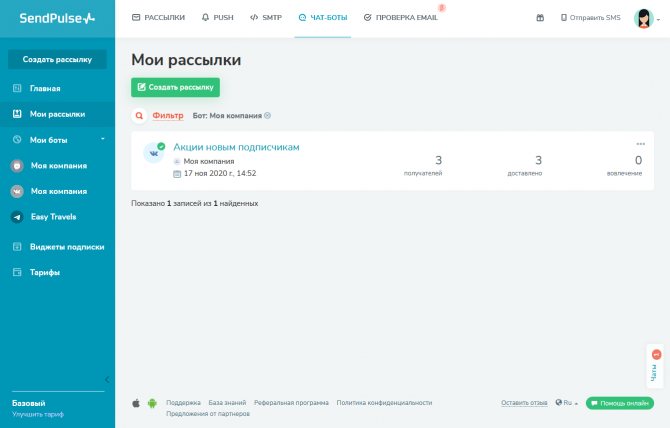Open the Чаты side panel tab
This screenshot has width=670, height=428.
[x=655, y=368]
